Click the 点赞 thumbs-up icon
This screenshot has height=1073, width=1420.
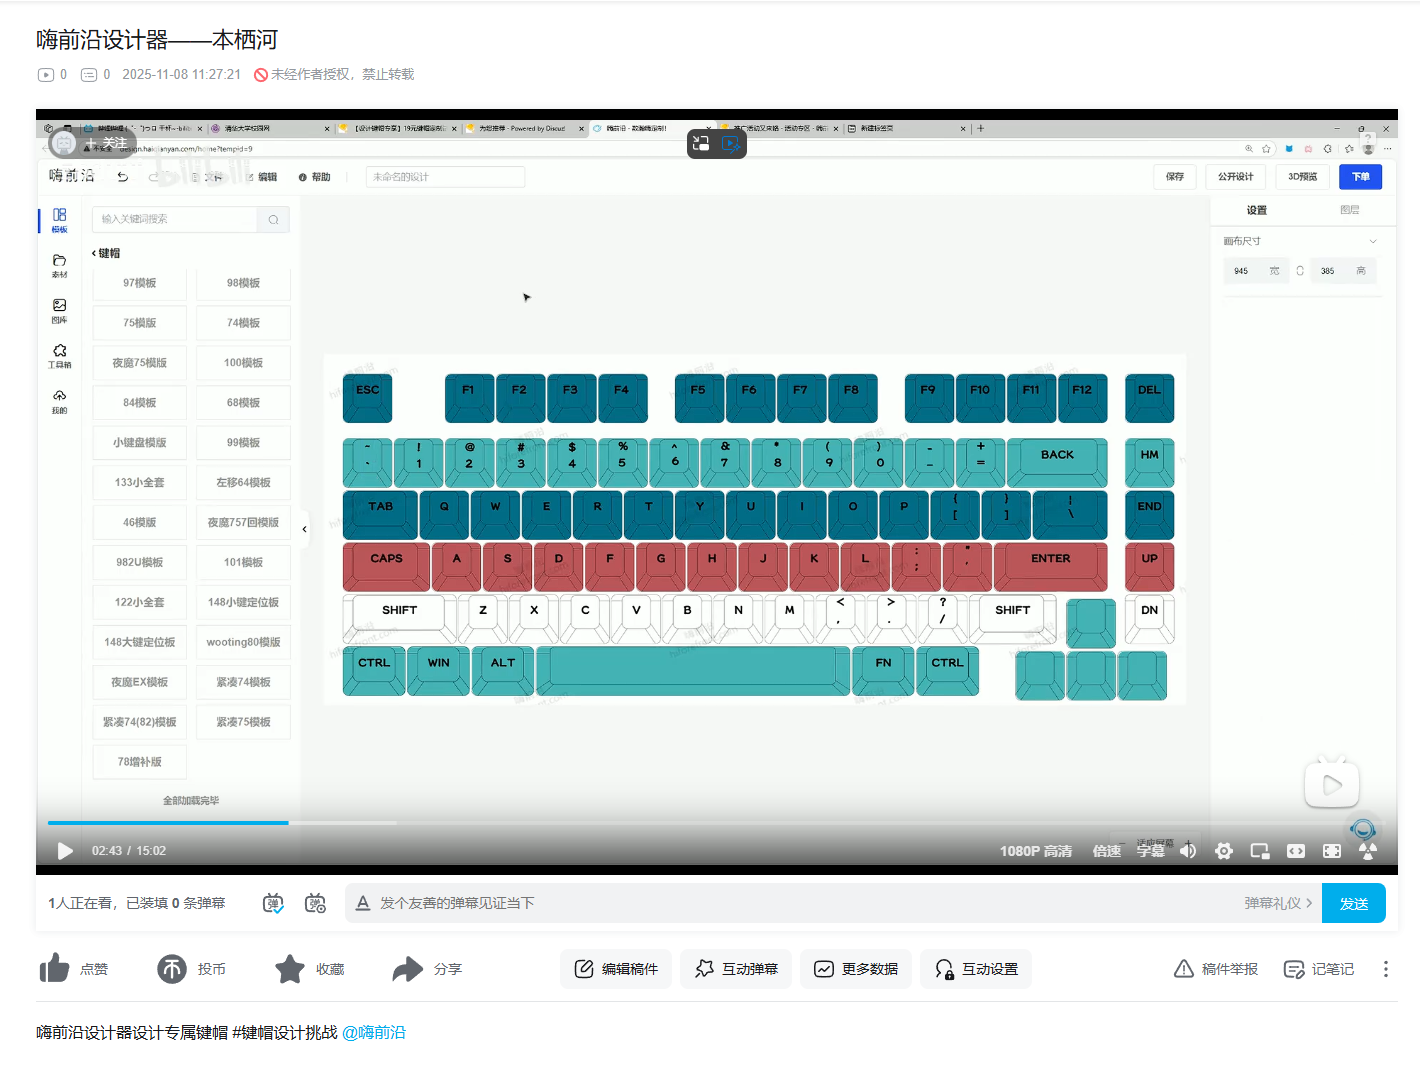(54, 969)
